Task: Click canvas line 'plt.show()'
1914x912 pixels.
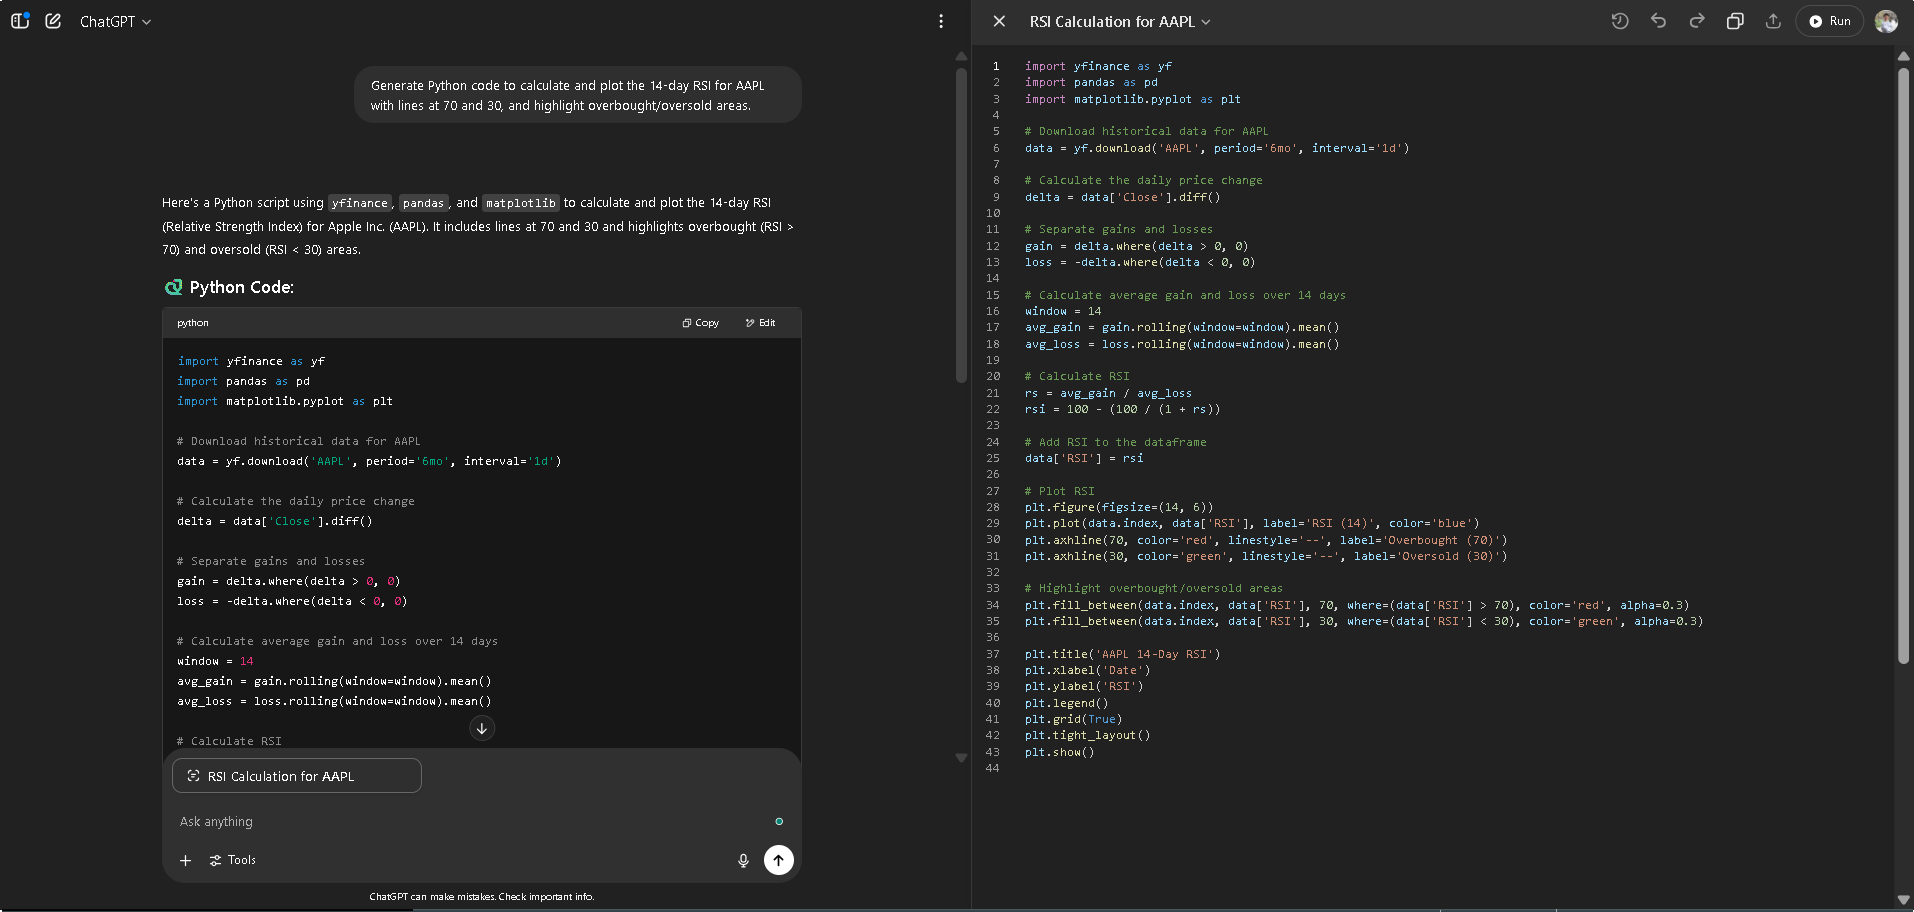Action: tap(1059, 752)
